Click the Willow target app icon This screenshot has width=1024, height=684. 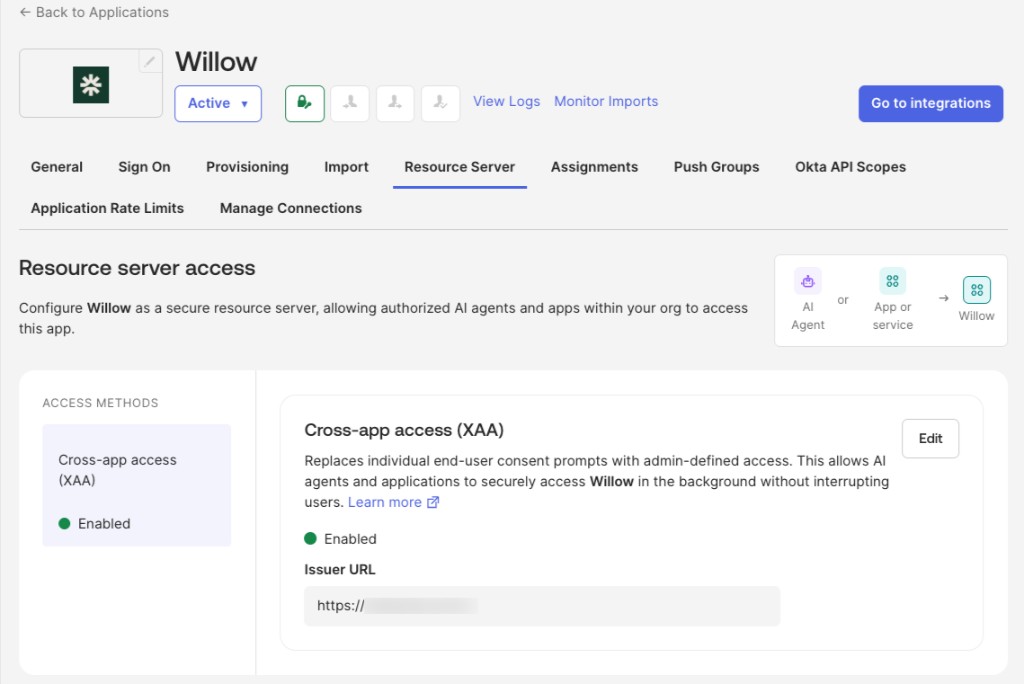click(976, 290)
